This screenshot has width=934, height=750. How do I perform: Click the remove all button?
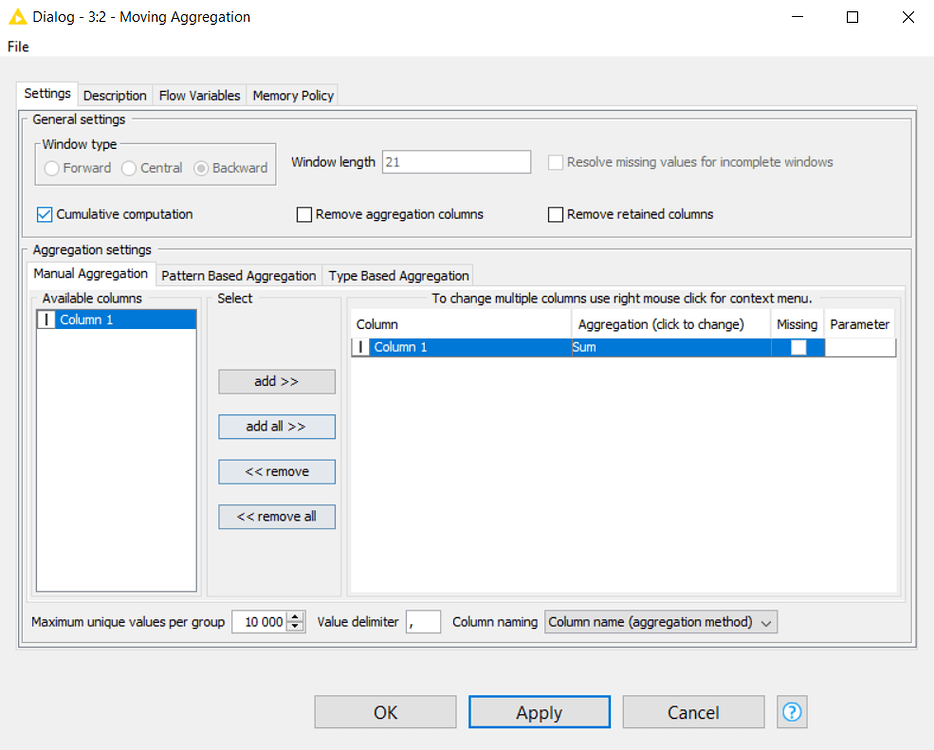pyautogui.click(x=276, y=516)
